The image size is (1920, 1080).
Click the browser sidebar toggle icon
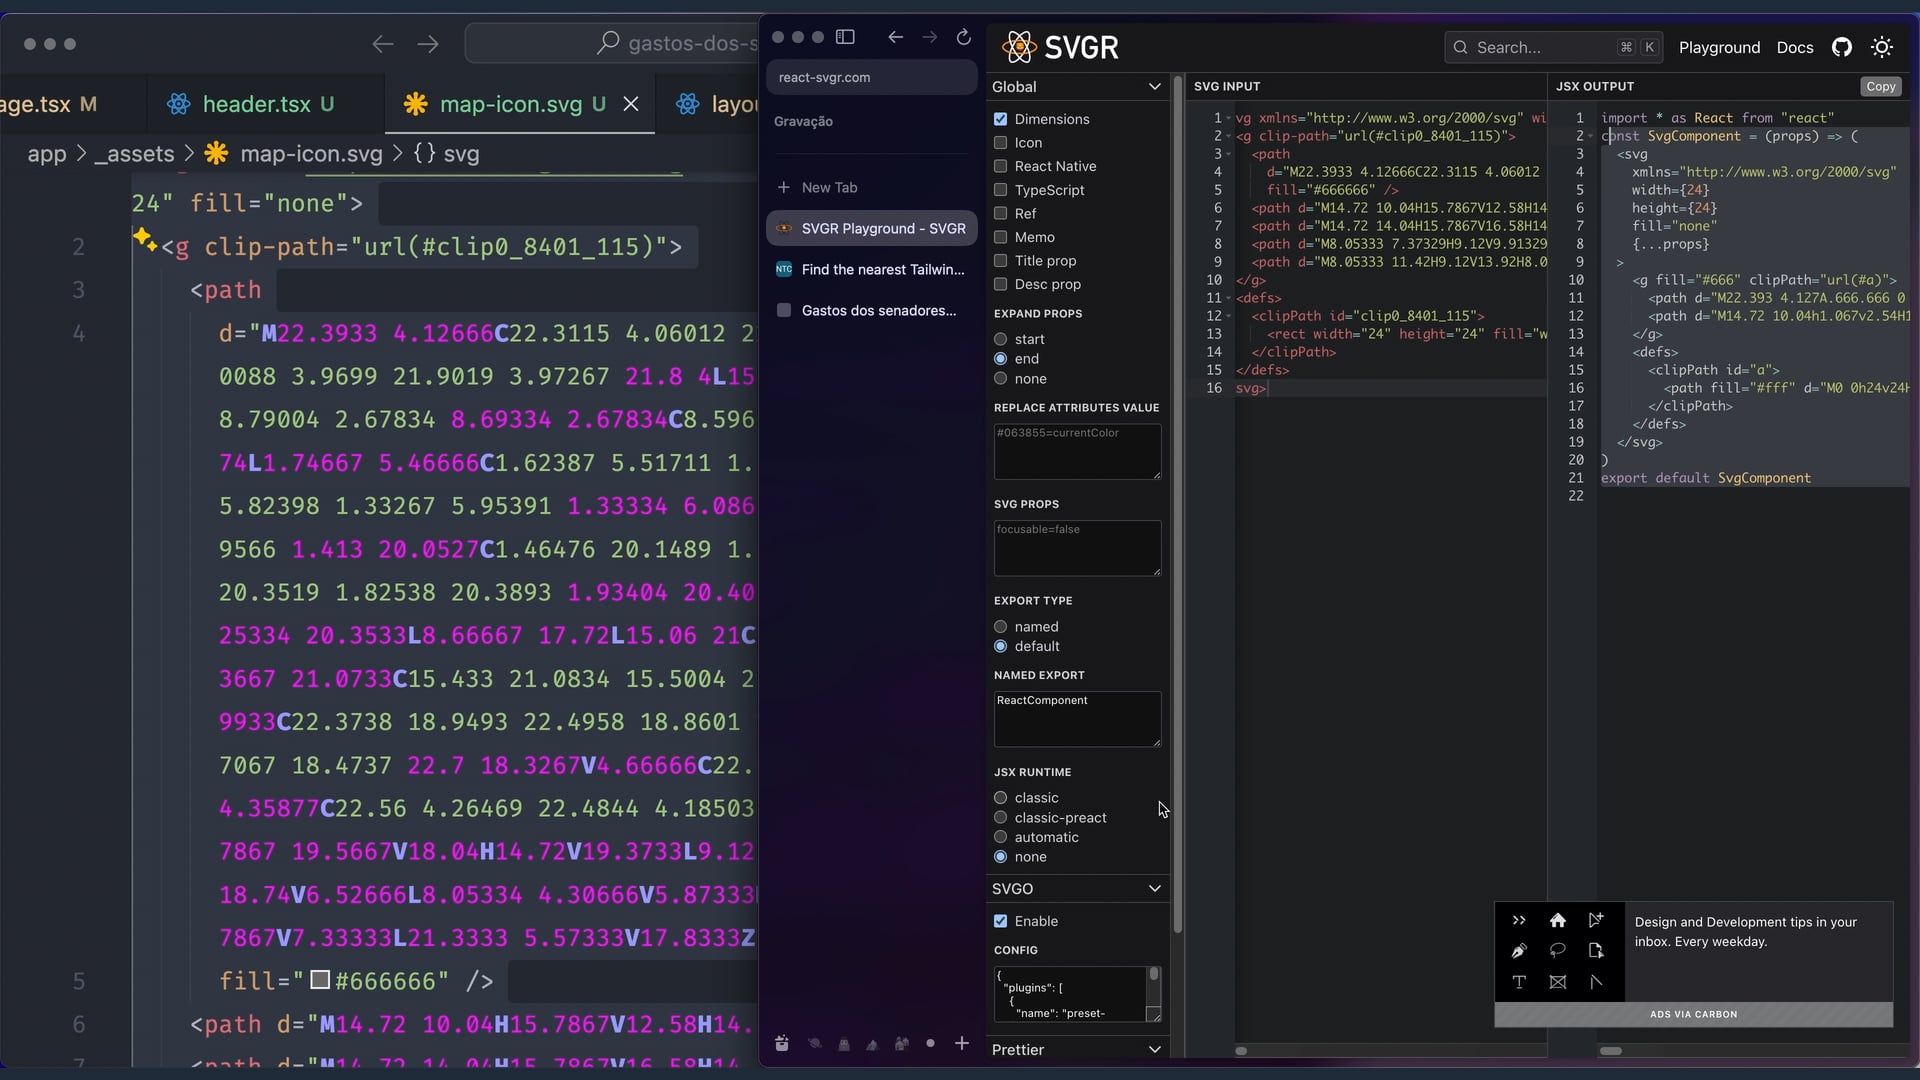845,37
